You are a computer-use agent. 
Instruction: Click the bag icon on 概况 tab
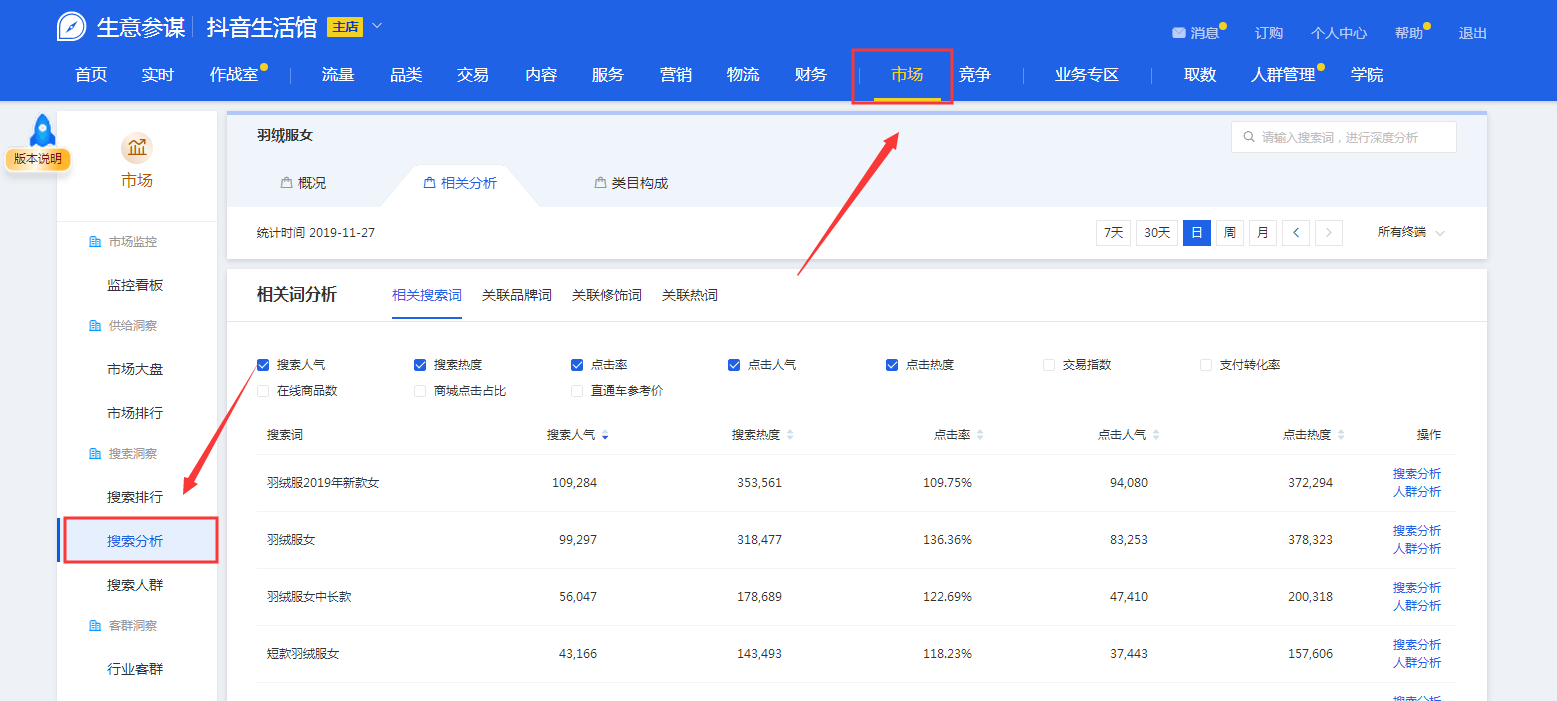[x=286, y=183]
